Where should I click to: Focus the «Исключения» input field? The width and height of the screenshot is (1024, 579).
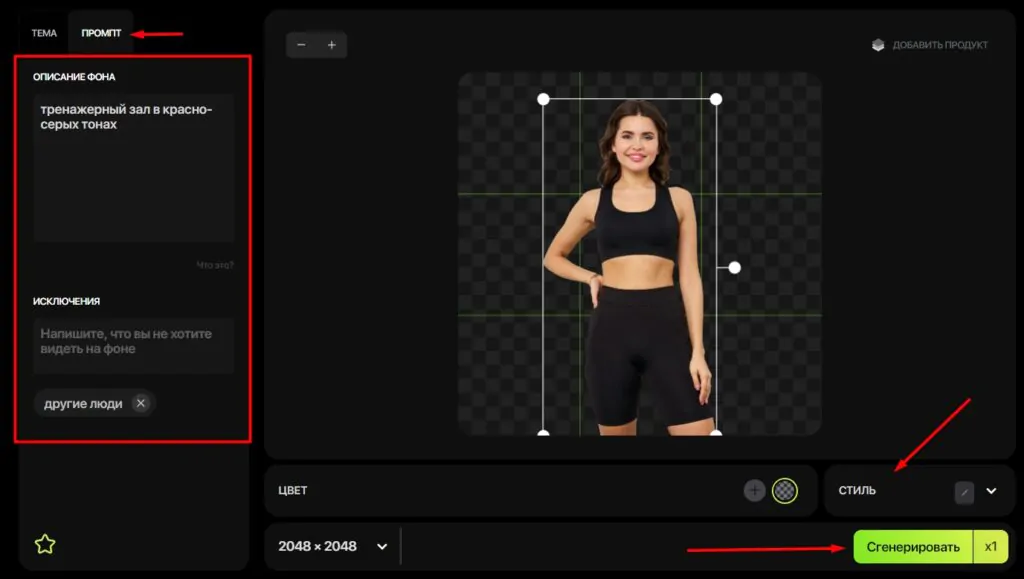(x=134, y=342)
